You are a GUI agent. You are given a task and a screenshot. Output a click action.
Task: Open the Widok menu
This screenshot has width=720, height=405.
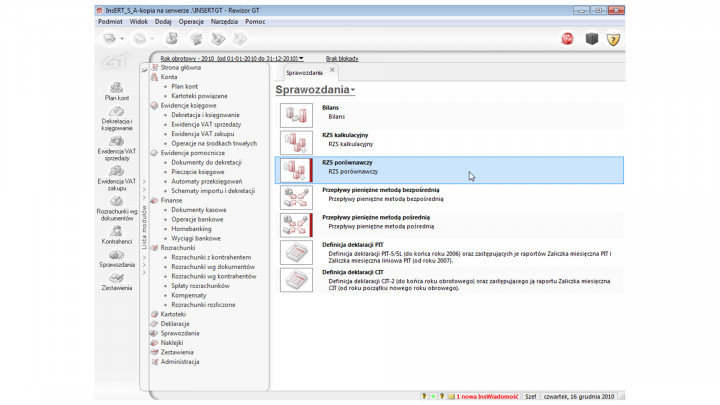(139, 22)
